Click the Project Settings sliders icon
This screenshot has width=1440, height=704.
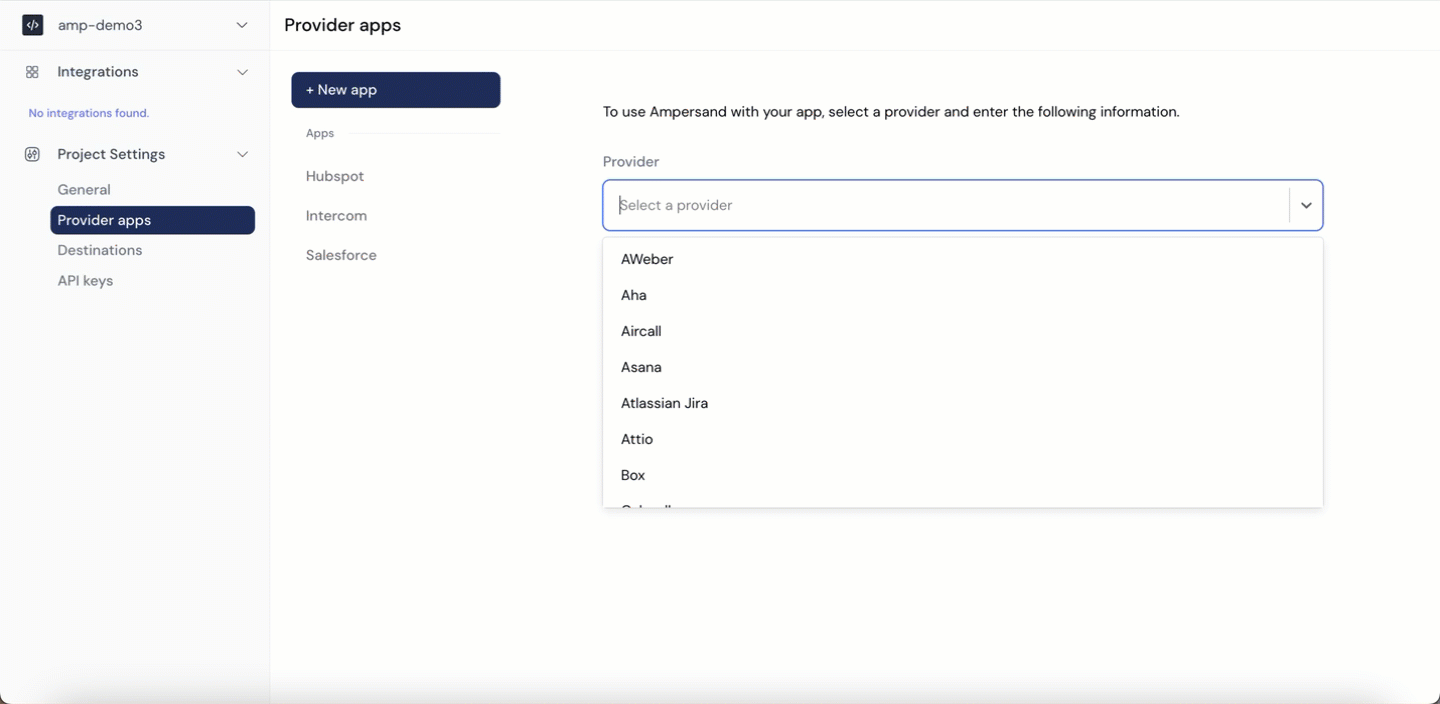point(30,154)
